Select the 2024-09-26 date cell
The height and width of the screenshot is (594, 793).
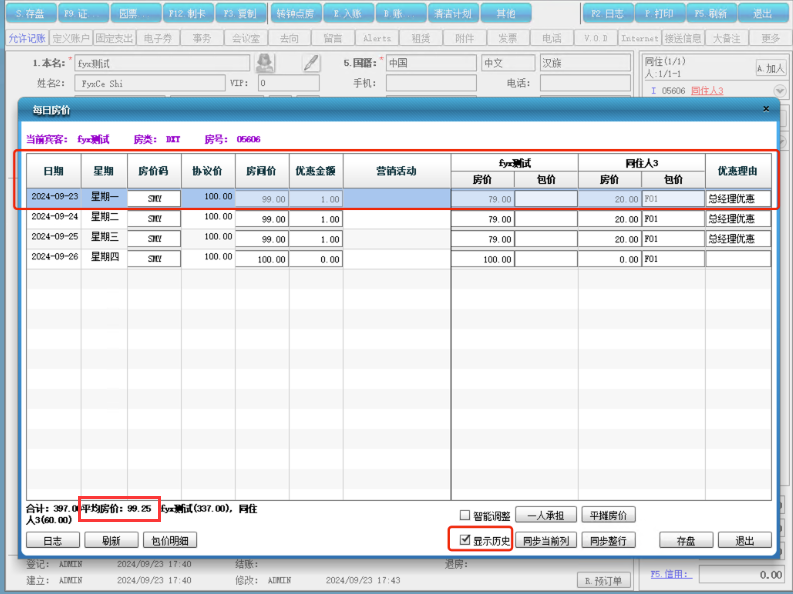[x=54, y=257]
